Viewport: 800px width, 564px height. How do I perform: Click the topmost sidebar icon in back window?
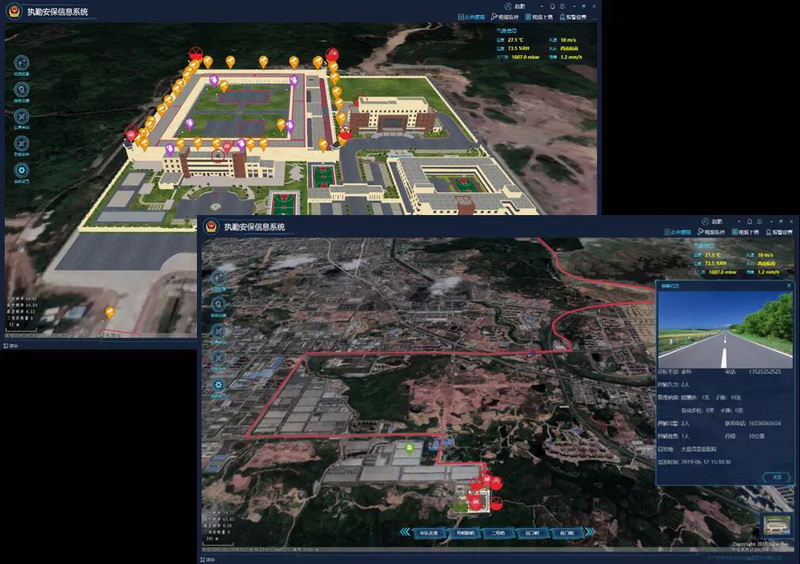pyautogui.click(x=21, y=63)
